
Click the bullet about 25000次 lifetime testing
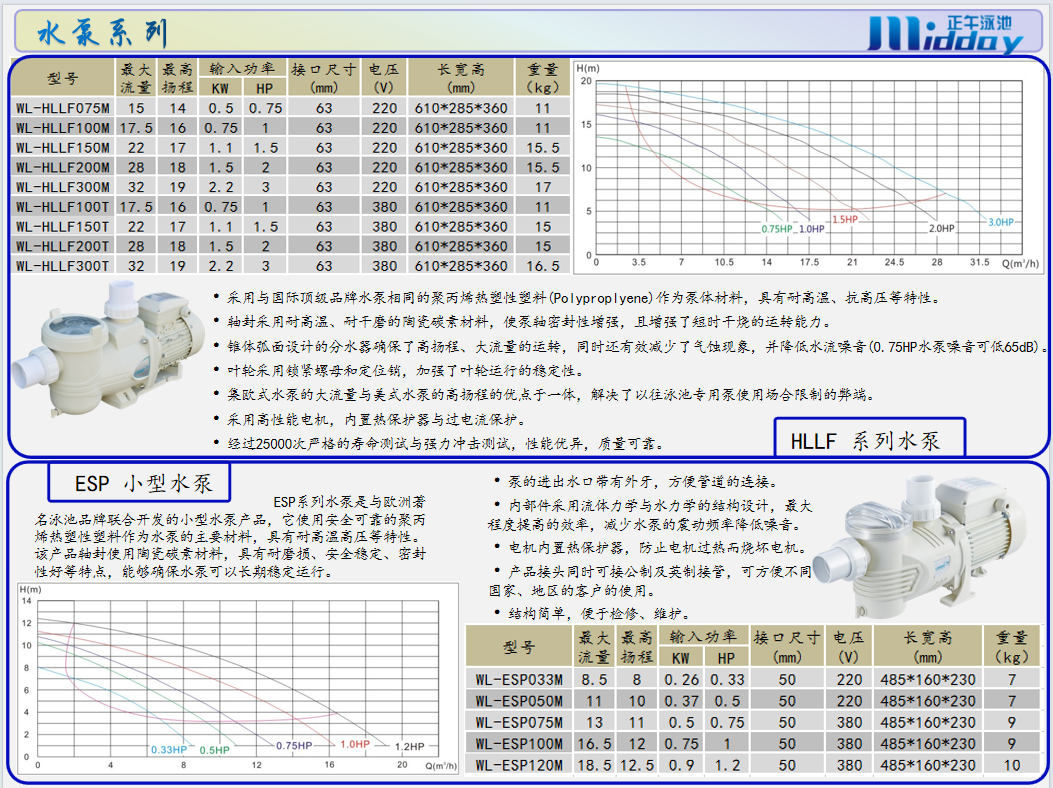point(439,443)
